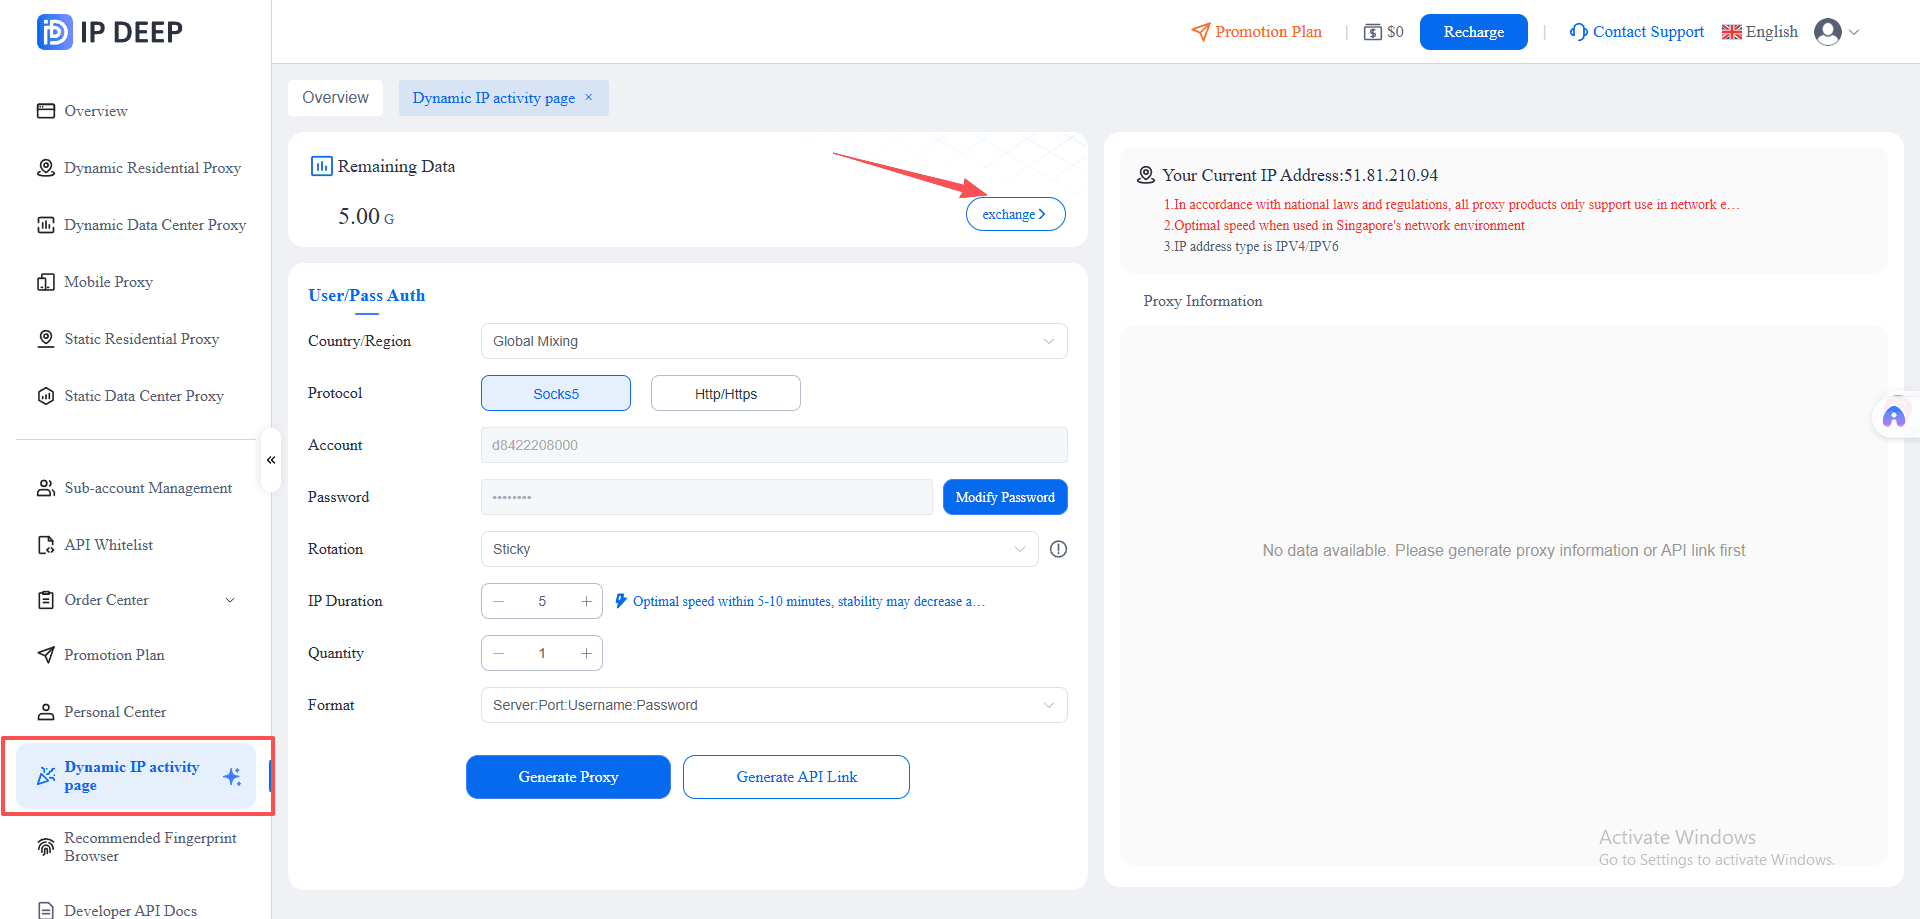
Task: Select the User/Pass Auth tab
Action: click(x=367, y=296)
